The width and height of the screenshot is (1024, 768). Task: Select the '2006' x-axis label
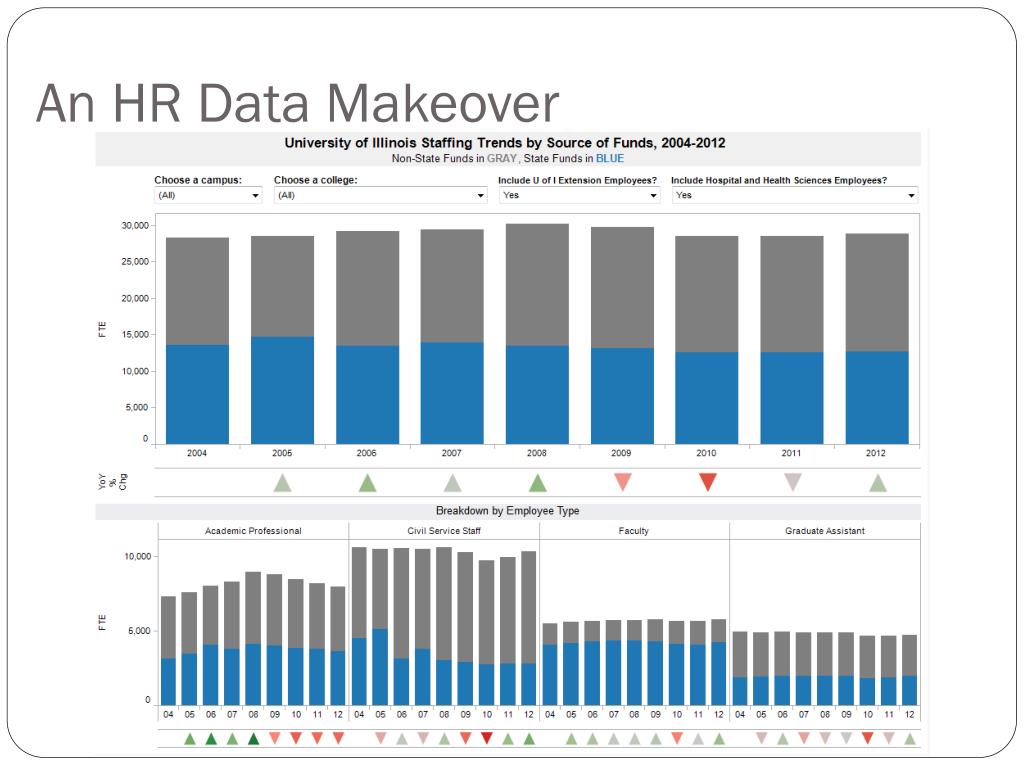tap(366, 453)
